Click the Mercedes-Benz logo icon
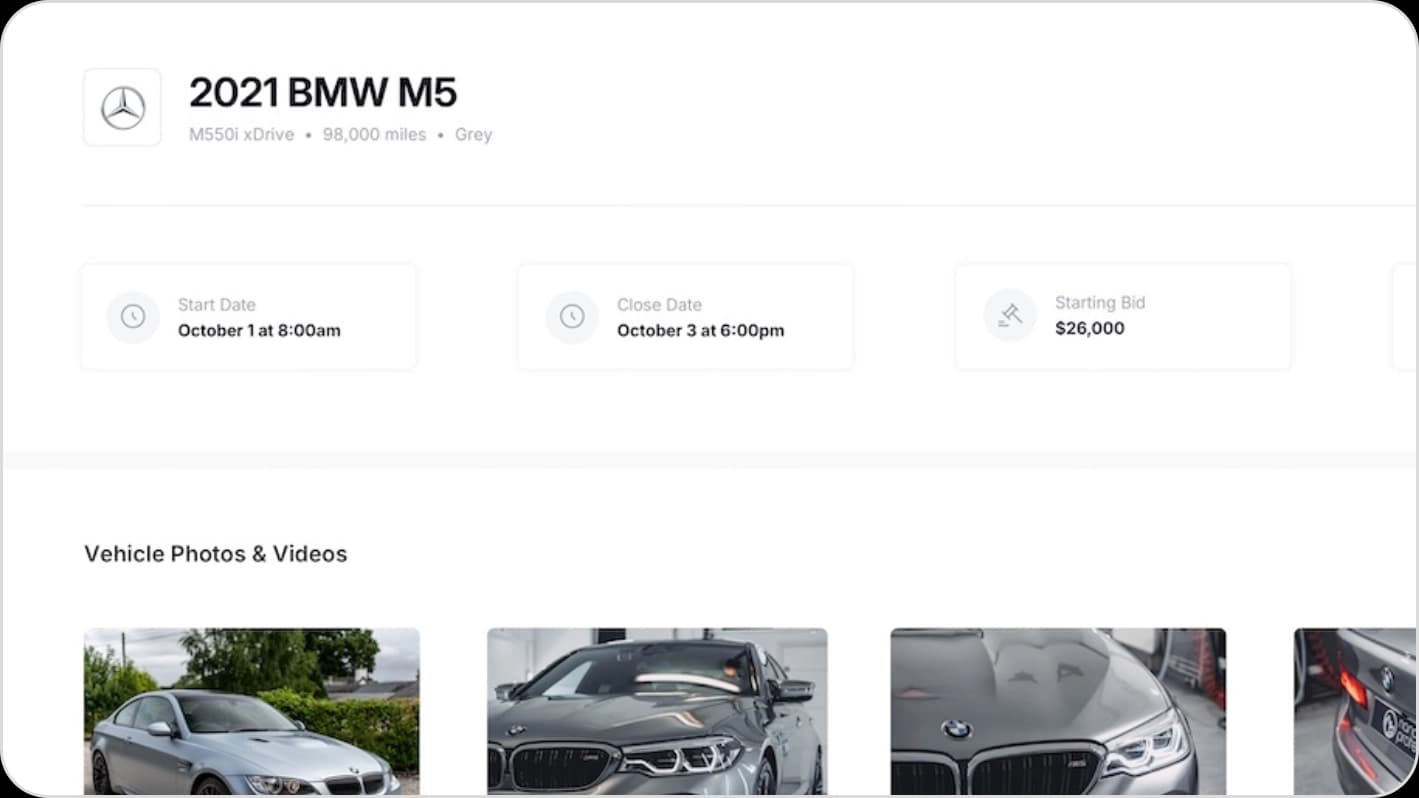 tap(122, 107)
